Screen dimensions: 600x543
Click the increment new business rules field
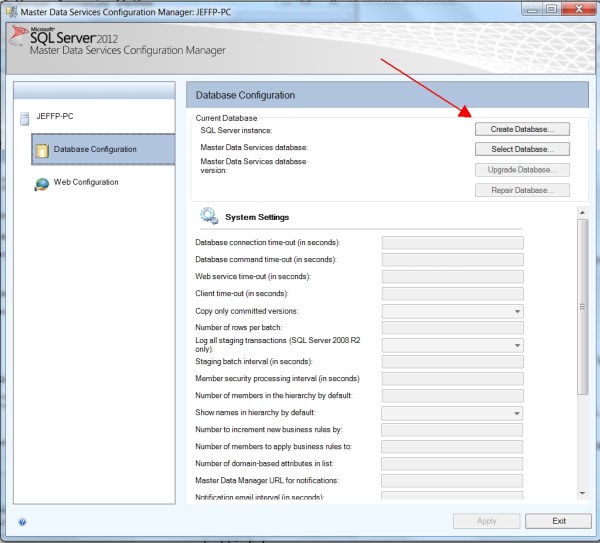(x=452, y=430)
